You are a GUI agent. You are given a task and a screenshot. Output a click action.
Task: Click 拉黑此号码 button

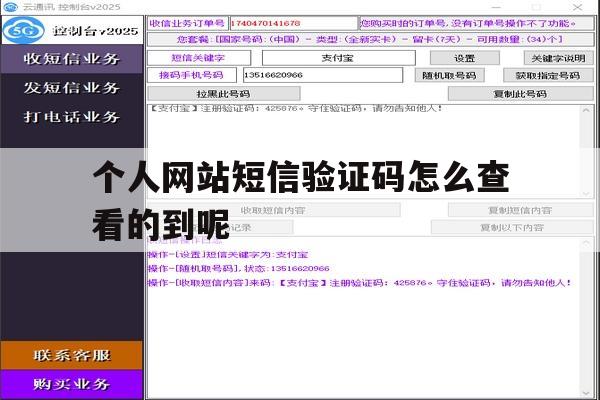tap(223, 94)
